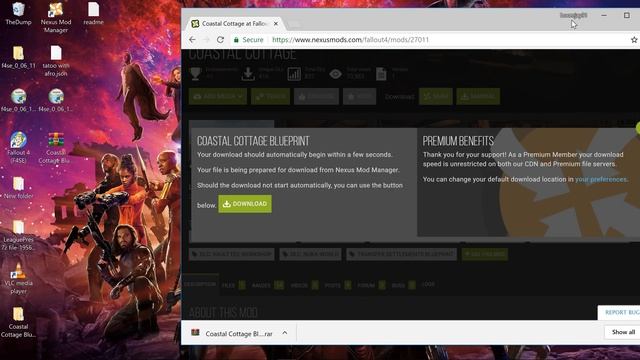This screenshot has width=640, height=360.
Task: Open TheDump recycle bin on desktop
Action: [x=18, y=13]
